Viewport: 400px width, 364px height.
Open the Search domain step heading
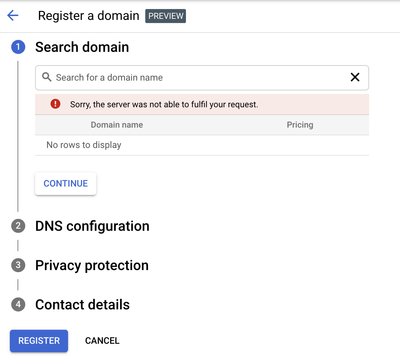(82, 47)
